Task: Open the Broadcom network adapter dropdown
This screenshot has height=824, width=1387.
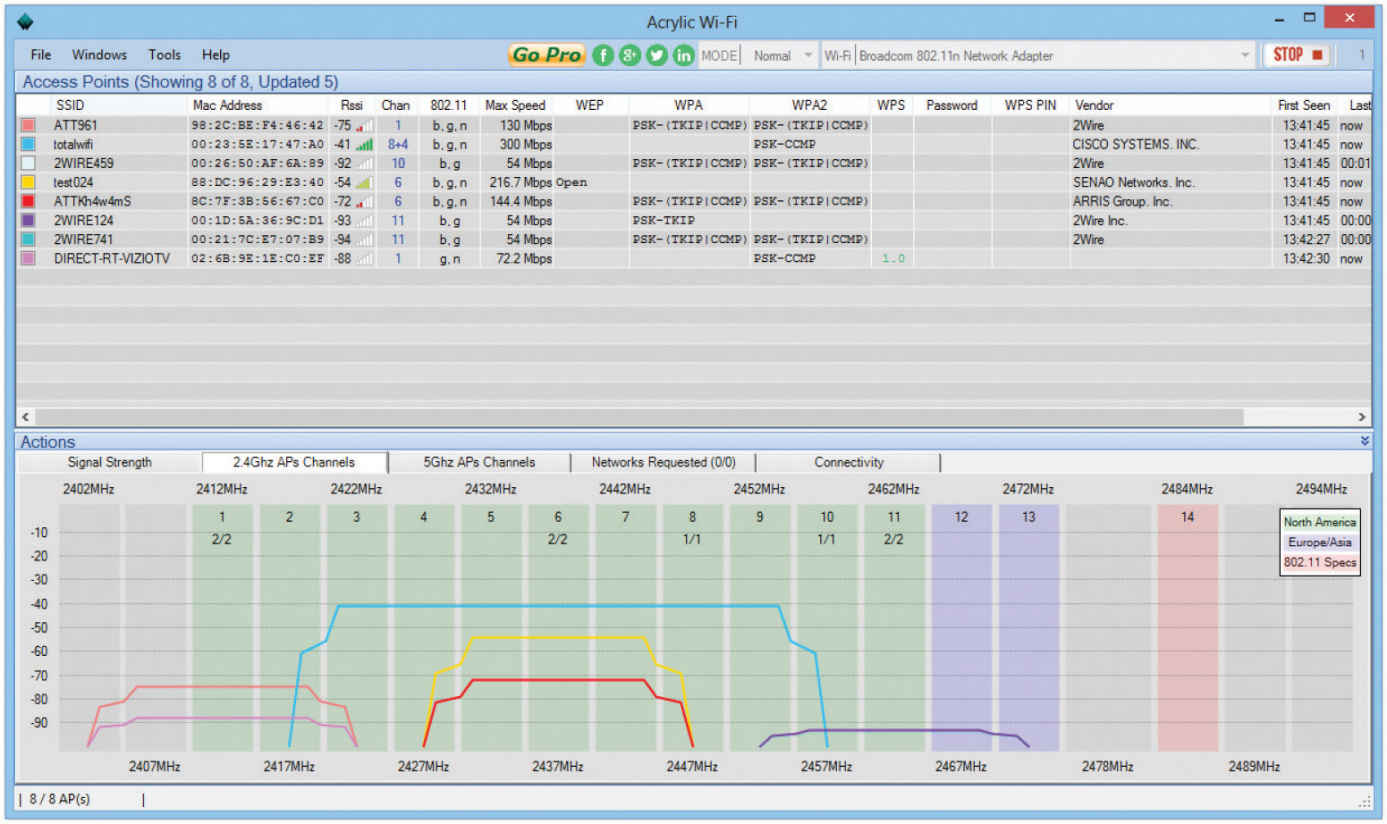Action: click(x=1054, y=56)
